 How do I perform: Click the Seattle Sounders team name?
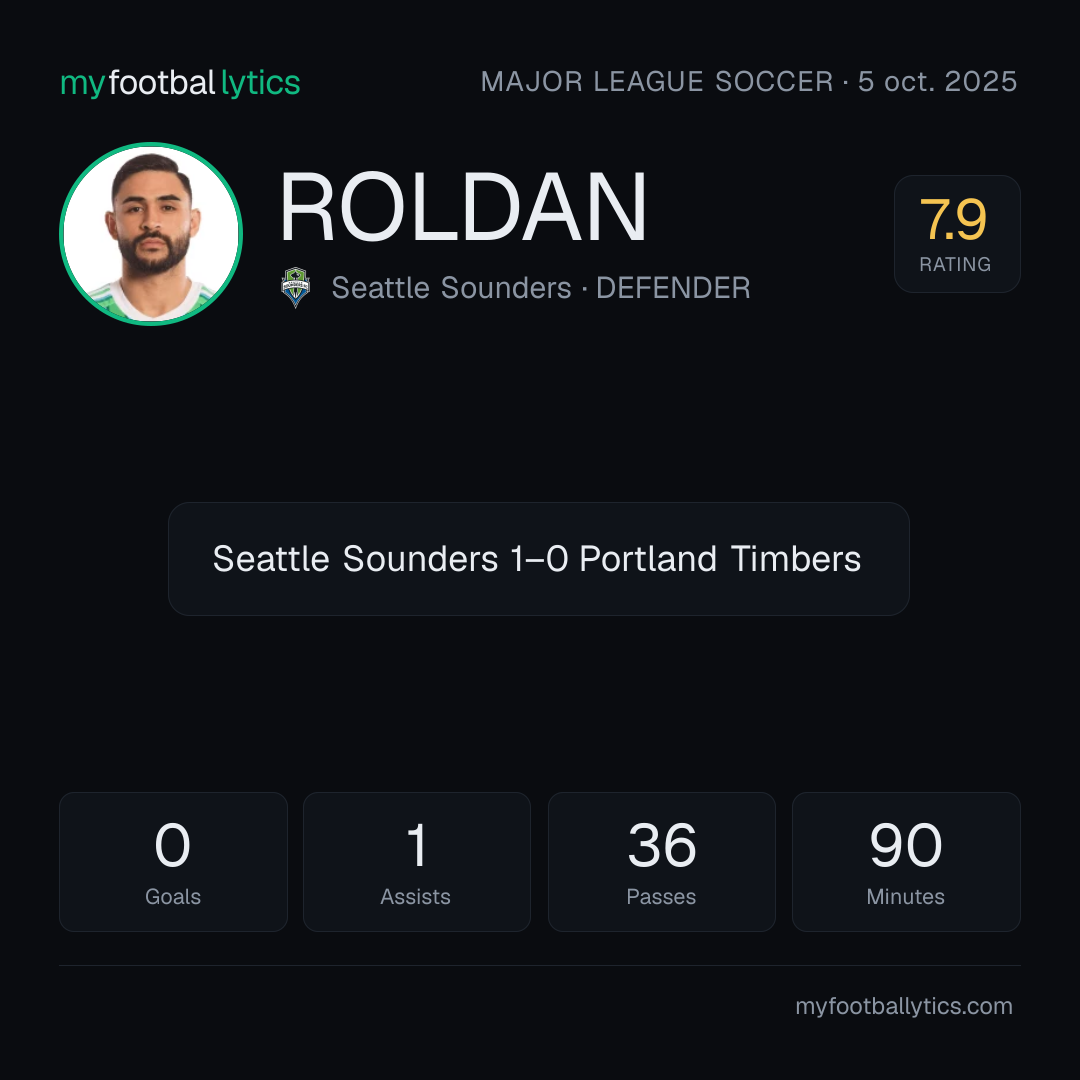pos(451,288)
